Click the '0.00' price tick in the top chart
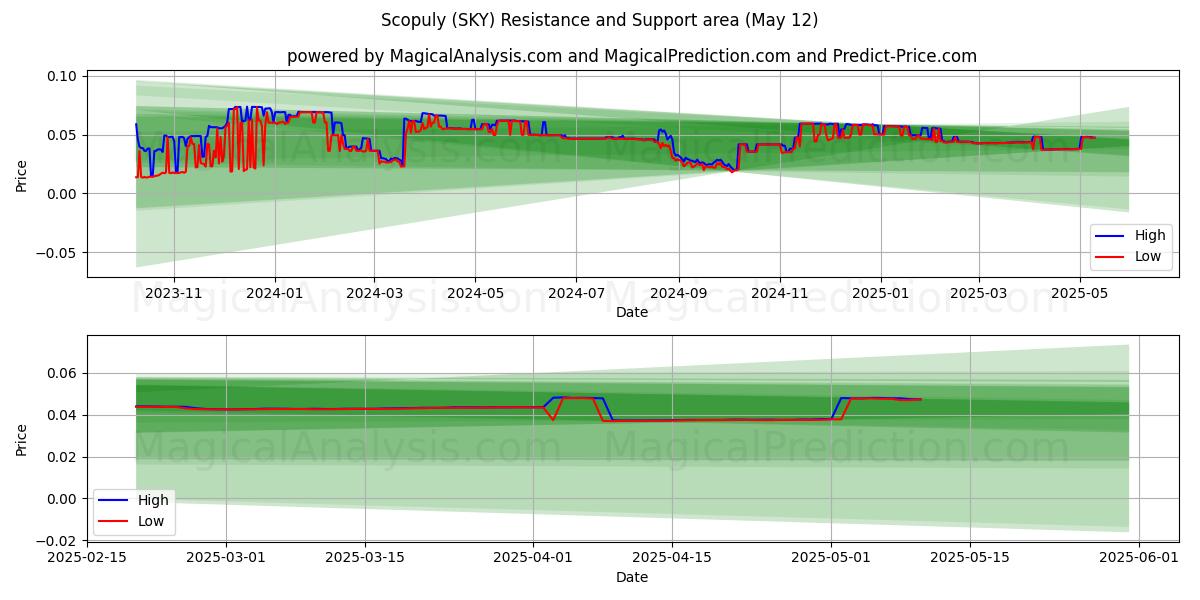1200x600 pixels. coord(62,194)
